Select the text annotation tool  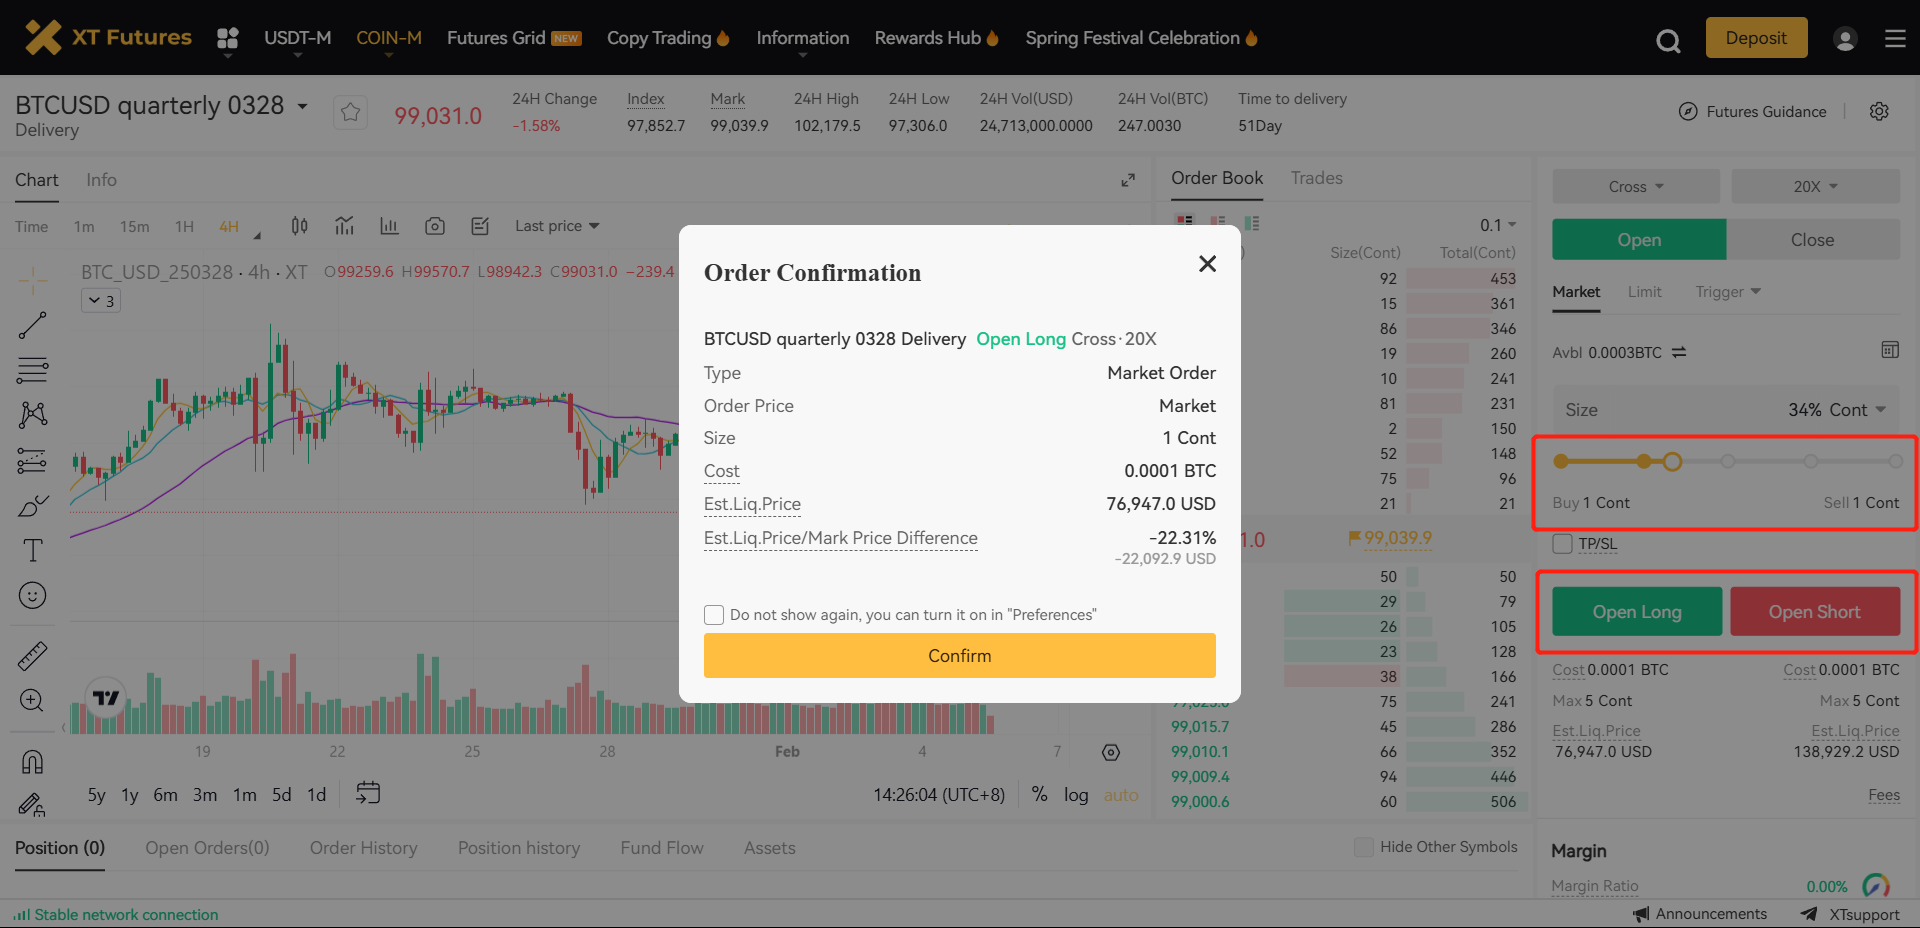coord(32,550)
